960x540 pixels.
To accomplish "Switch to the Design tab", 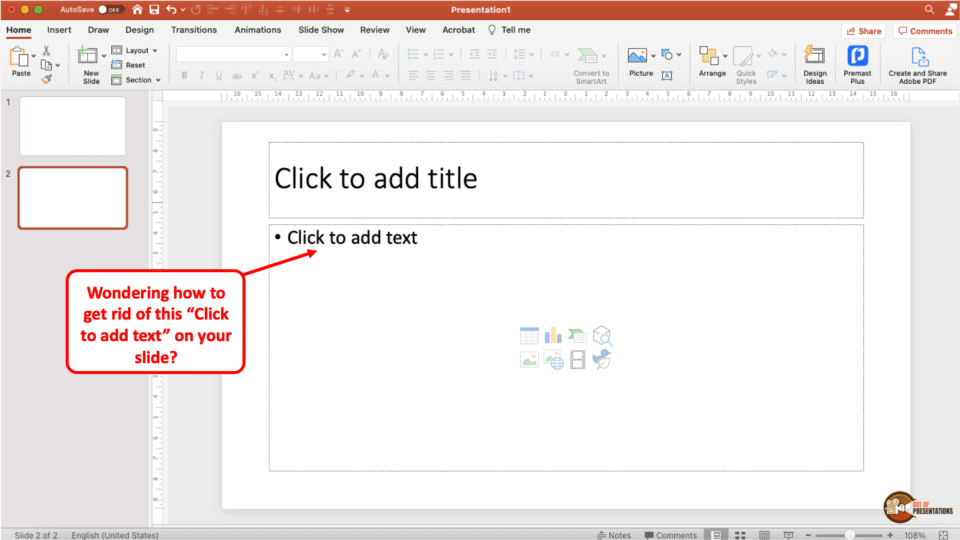I will coord(140,30).
